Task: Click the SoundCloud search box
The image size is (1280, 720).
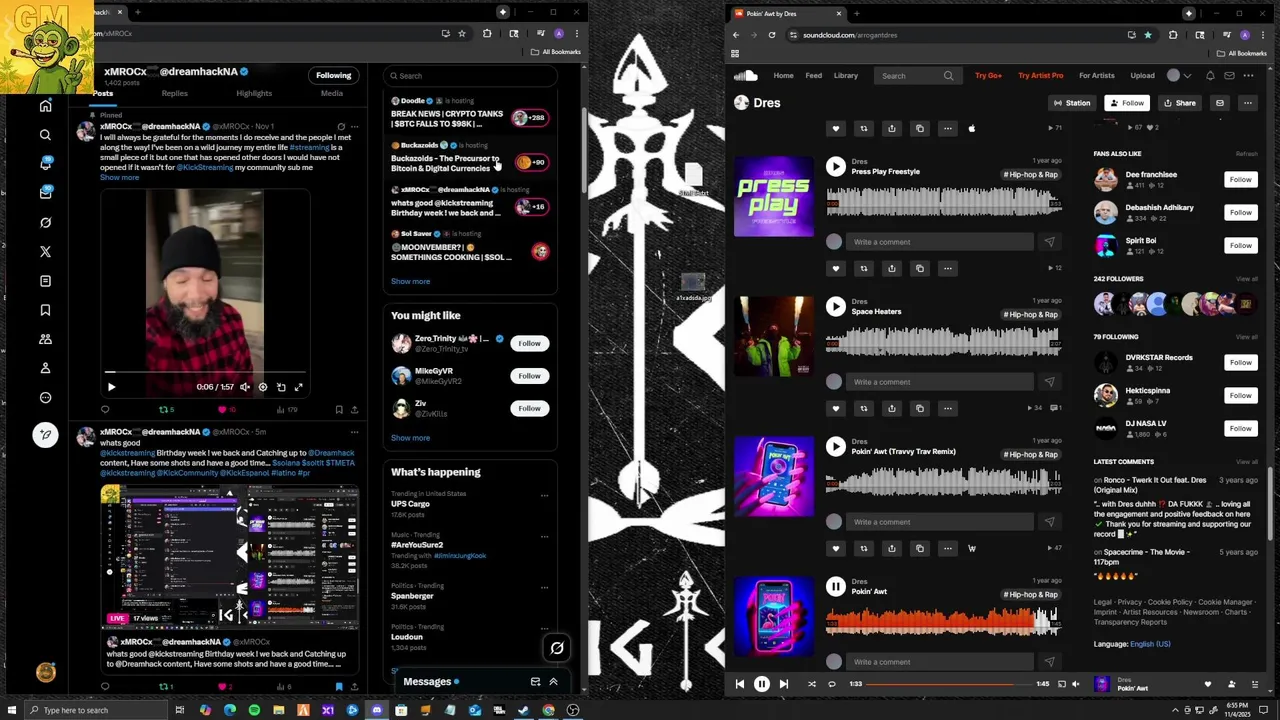Action: coord(918,76)
